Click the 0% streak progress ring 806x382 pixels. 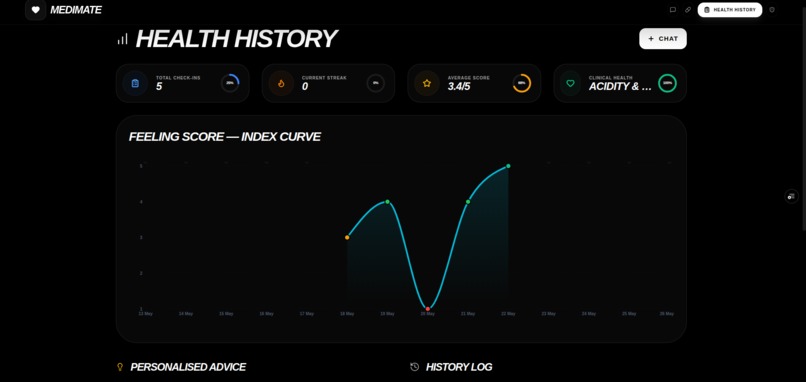click(x=376, y=83)
